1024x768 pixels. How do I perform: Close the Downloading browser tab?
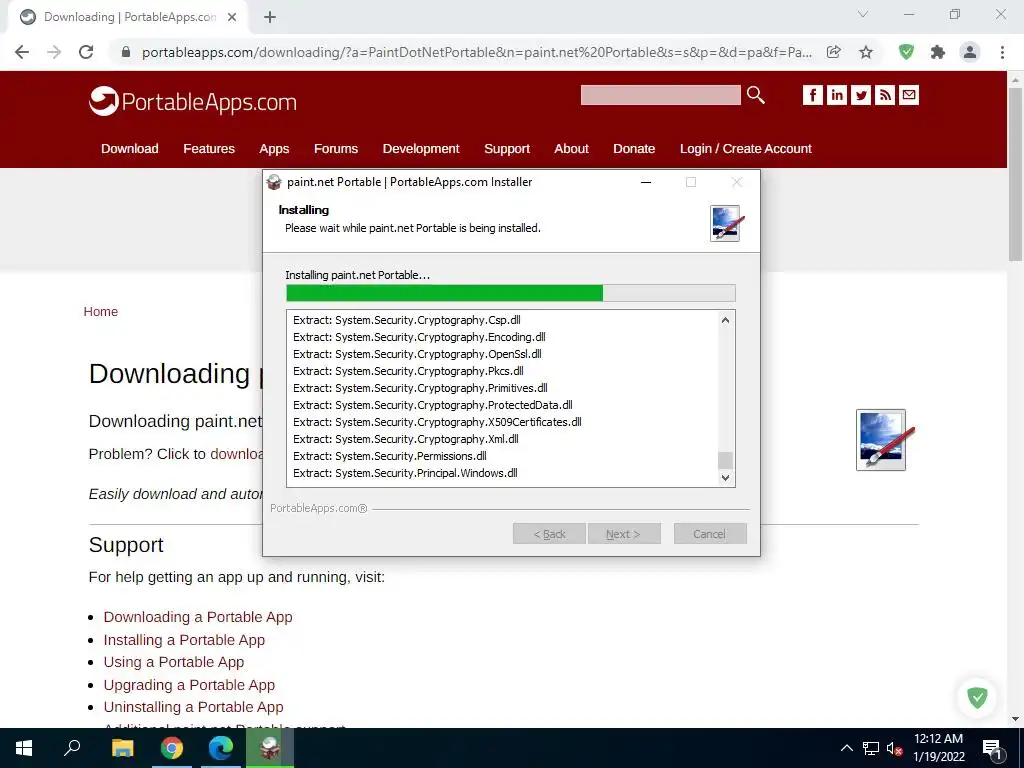coord(232,17)
